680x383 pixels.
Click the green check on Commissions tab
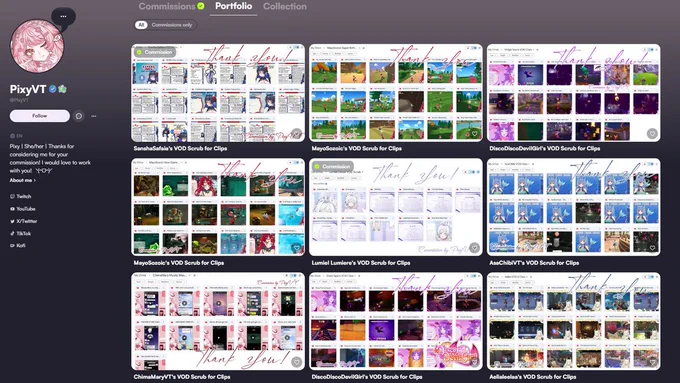[x=201, y=6]
